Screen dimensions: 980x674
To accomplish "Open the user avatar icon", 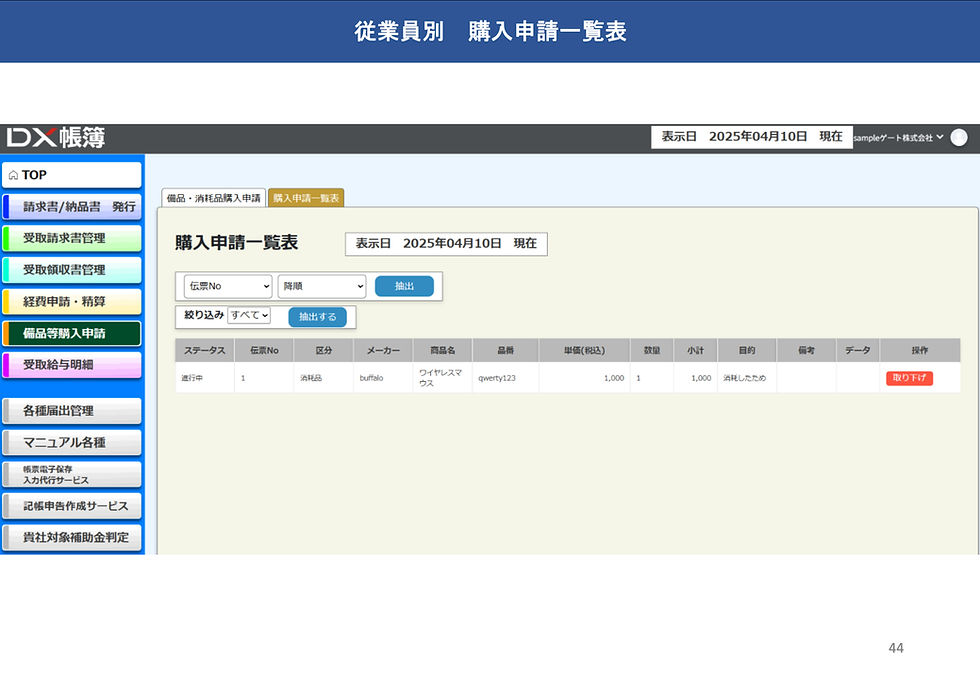I will (958, 138).
